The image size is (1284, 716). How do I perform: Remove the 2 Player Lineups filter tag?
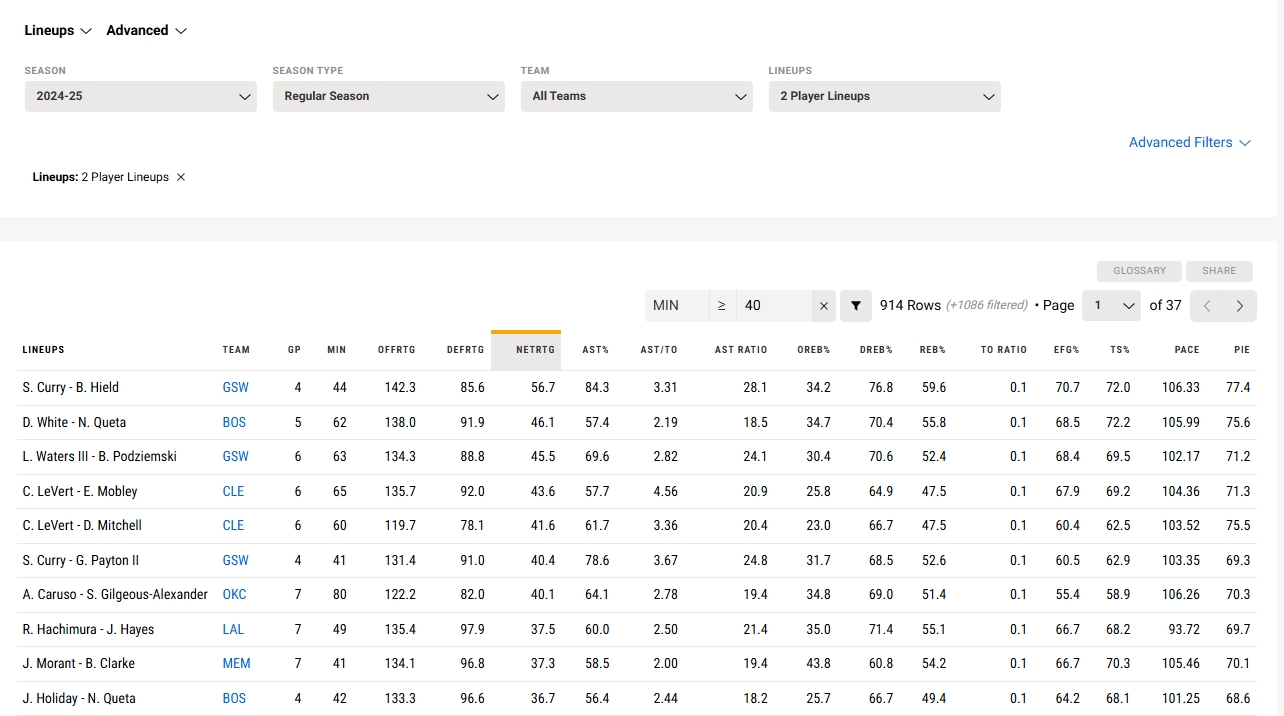[x=181, y=177]
